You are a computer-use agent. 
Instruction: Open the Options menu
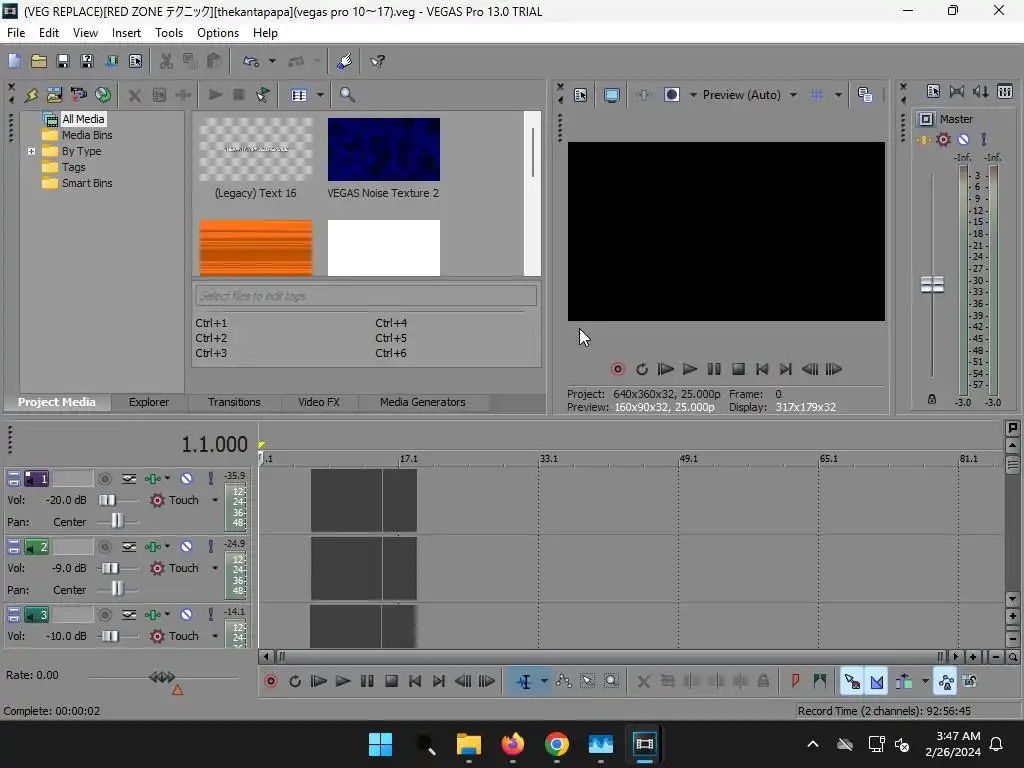[217, 33]
